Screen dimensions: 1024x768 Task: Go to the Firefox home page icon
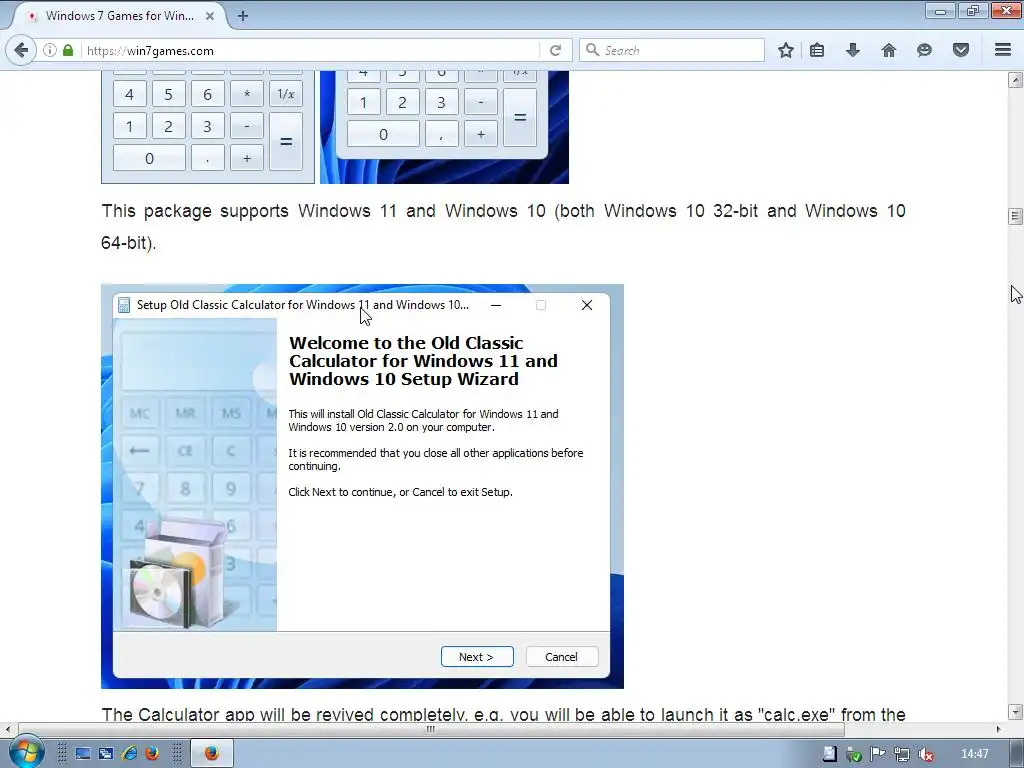pyautogui.click(x=889, y=50)
